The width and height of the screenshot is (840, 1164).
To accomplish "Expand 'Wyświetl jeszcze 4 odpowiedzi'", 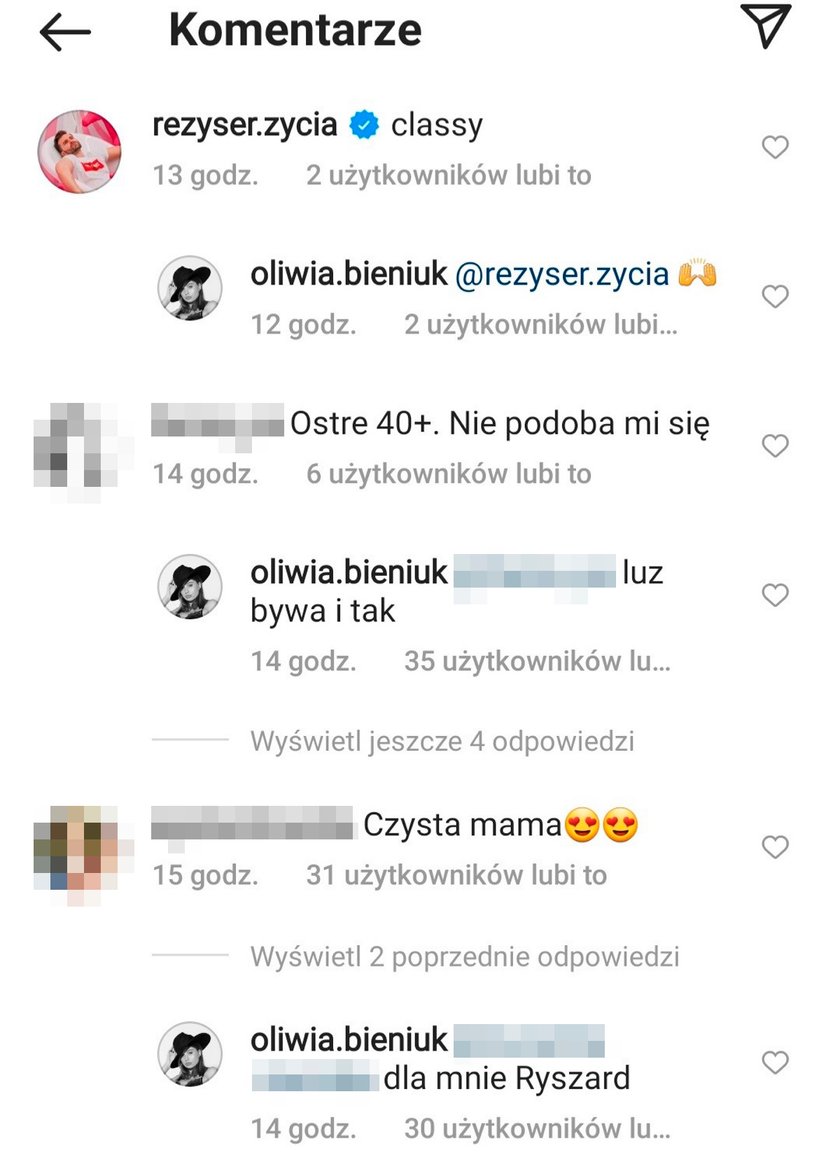I will pos(442,741).
